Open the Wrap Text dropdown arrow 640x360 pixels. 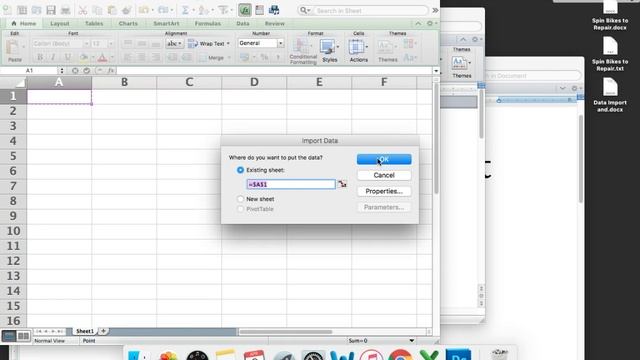point(228,44)
